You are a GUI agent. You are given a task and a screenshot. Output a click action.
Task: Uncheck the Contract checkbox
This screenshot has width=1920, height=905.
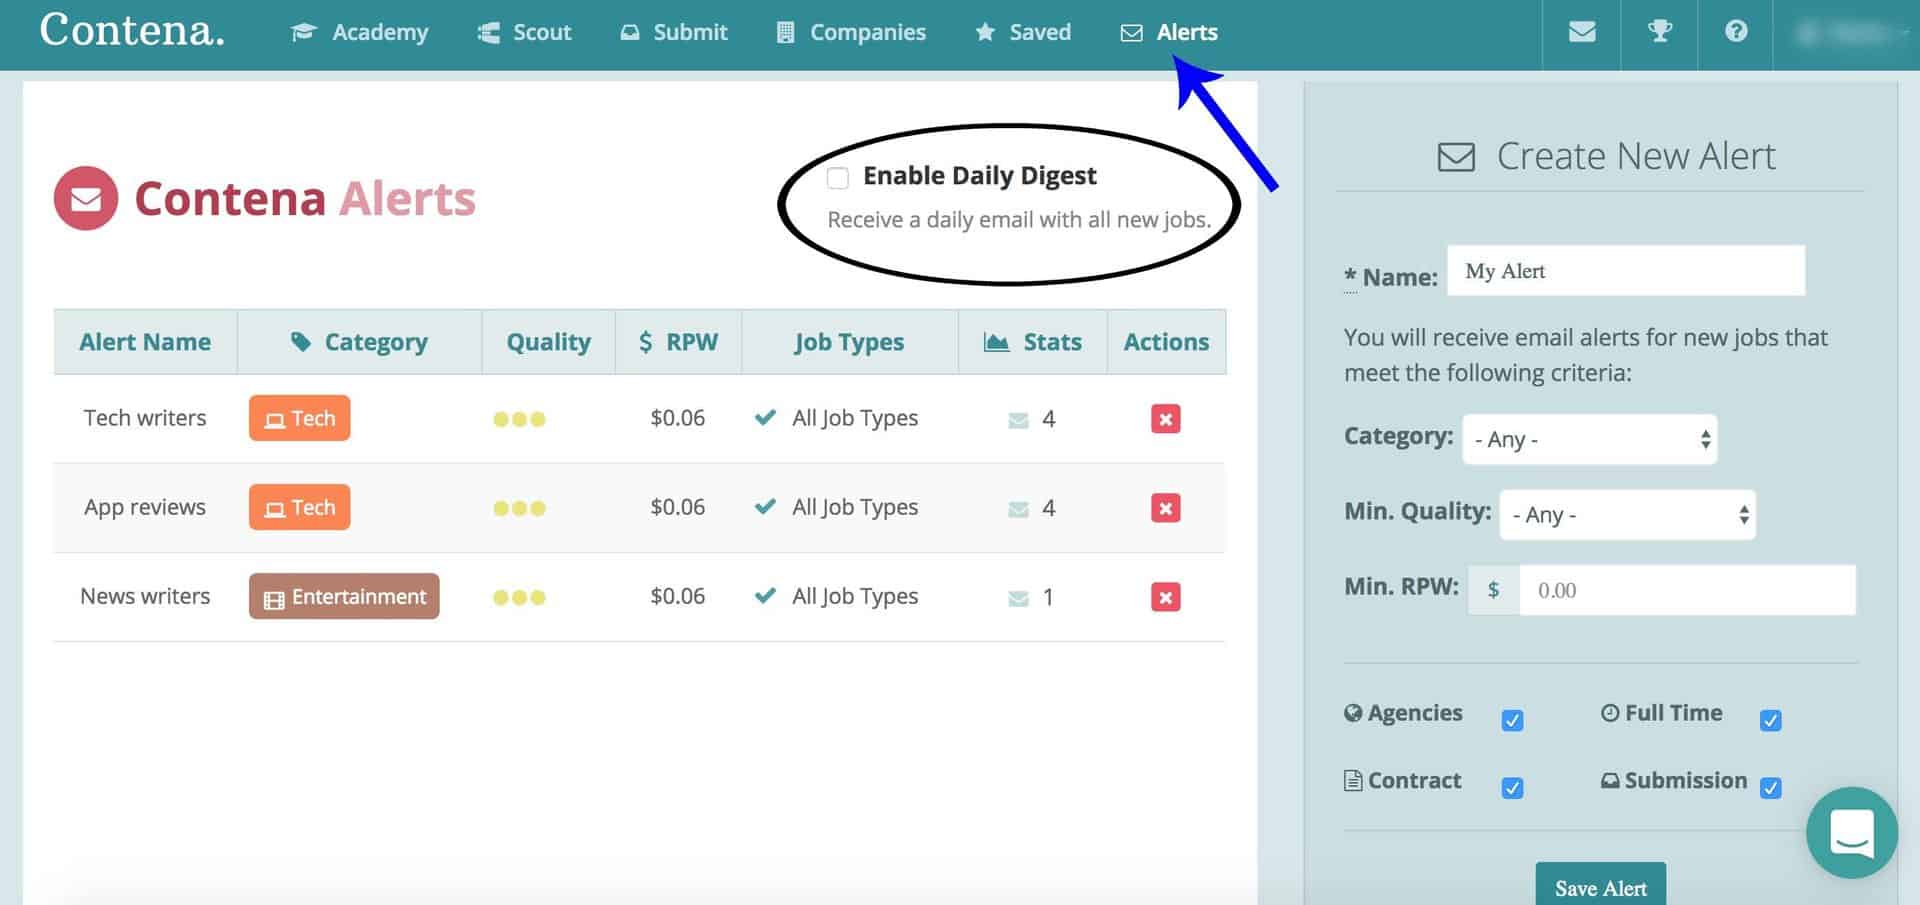(1512, 788)
